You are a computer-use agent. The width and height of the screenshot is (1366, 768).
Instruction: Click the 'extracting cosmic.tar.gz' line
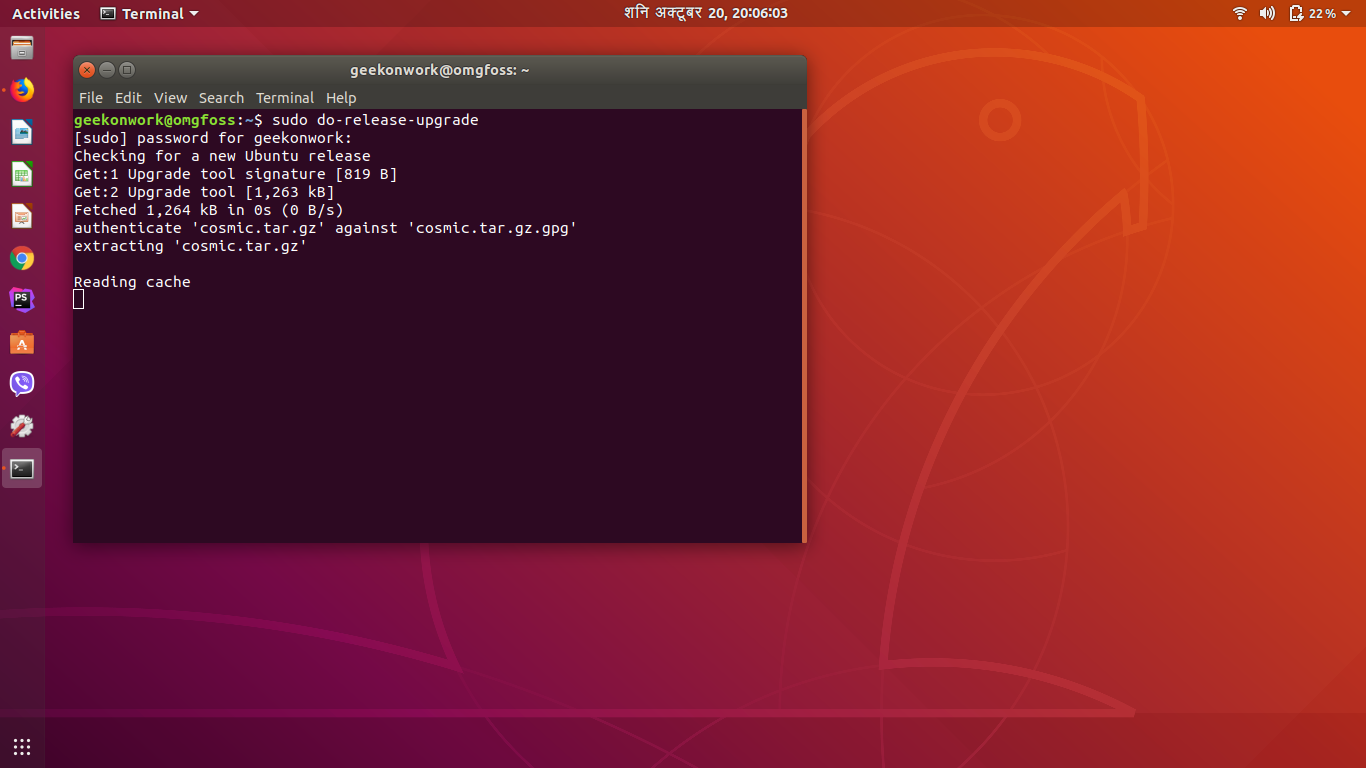[190, 246]
